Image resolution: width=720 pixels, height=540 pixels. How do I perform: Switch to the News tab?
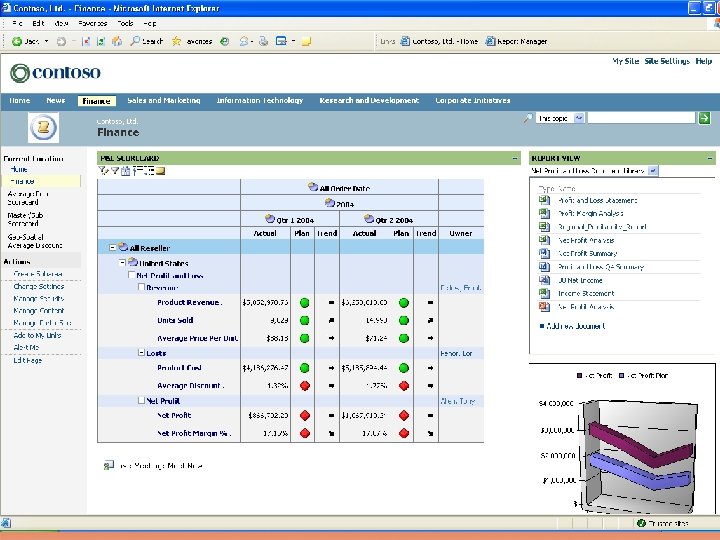tap(56, 101)
